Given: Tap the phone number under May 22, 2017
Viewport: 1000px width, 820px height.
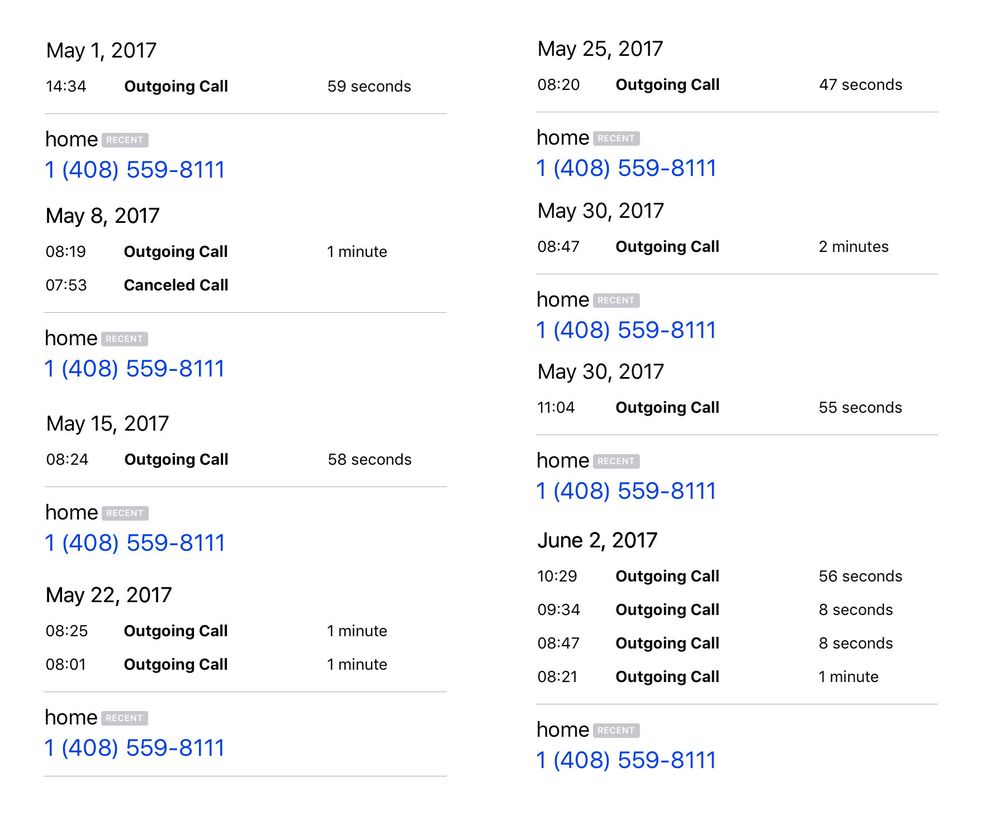Looking at the screenshot, I should click(135, 748).
